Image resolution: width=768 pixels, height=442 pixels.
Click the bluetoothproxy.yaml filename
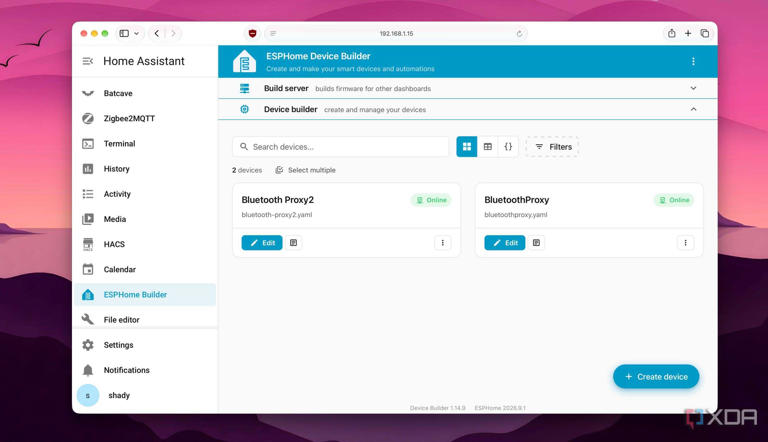click(x=516, y=215)
